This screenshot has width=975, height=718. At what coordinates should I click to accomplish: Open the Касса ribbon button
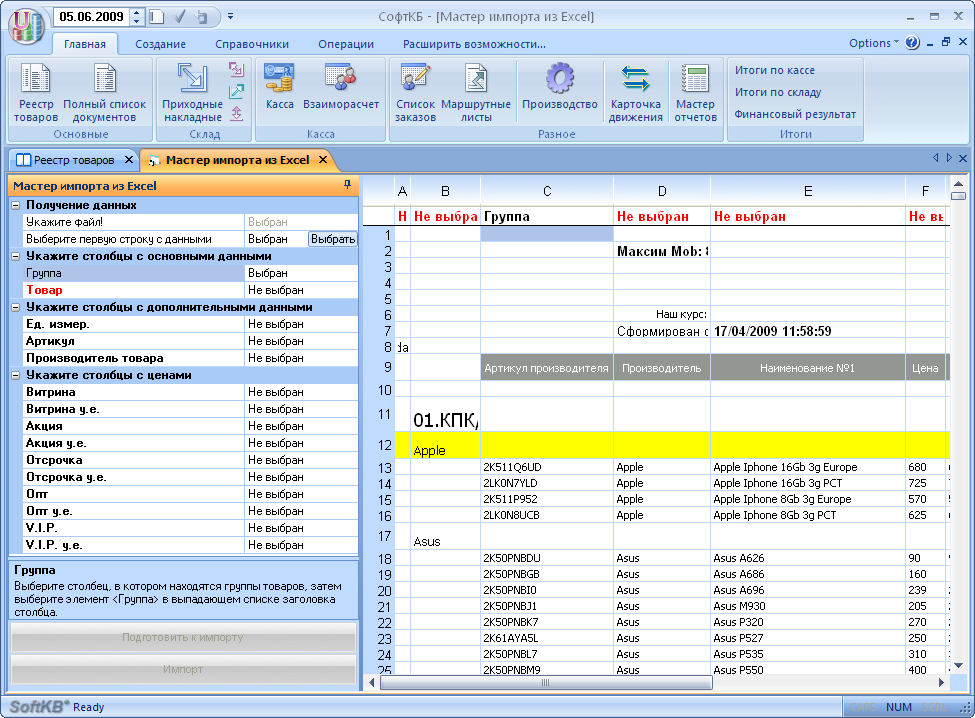(279, 86)
